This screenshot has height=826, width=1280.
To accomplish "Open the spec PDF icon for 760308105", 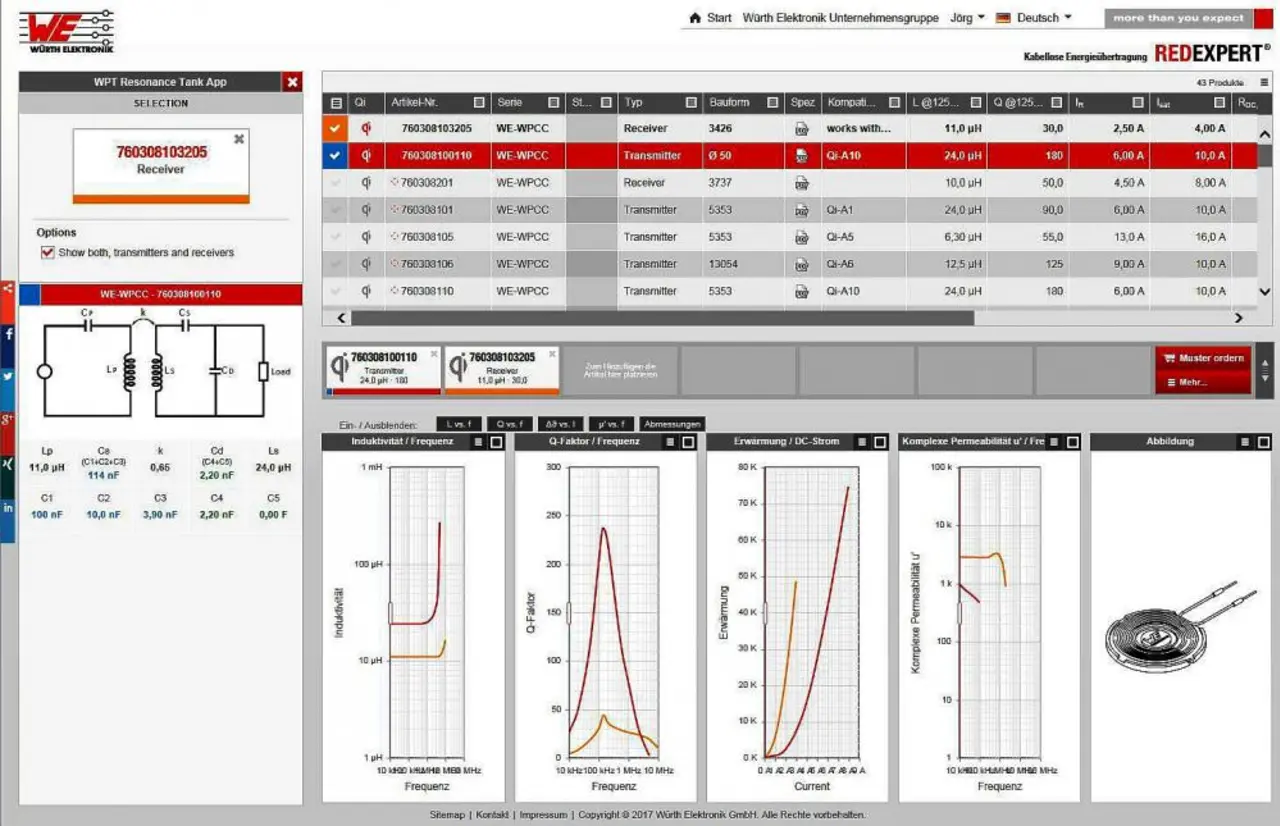I will tap(801, 237).
